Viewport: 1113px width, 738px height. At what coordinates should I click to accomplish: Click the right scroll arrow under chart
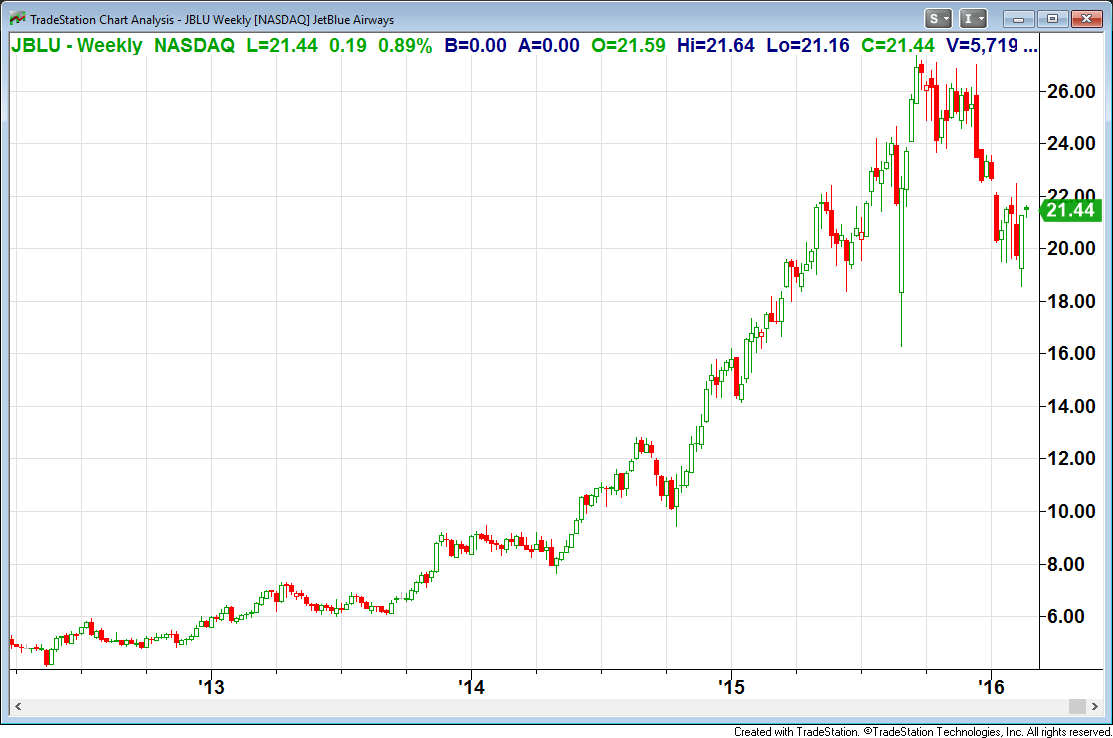click(1095, 706)
